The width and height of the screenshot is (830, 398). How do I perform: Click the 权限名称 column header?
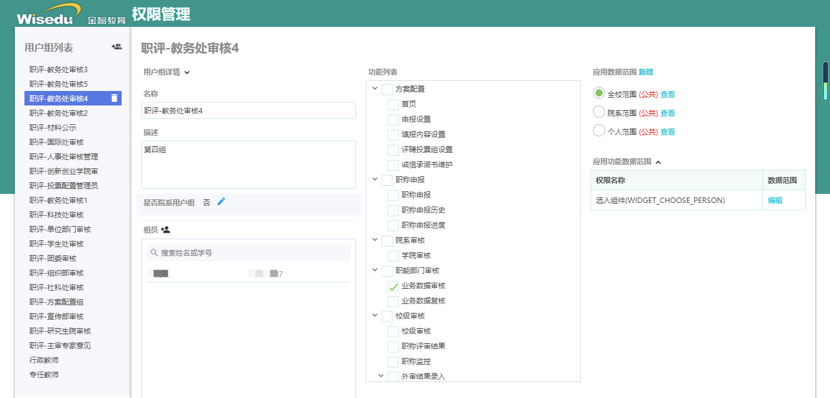point(676,180)
